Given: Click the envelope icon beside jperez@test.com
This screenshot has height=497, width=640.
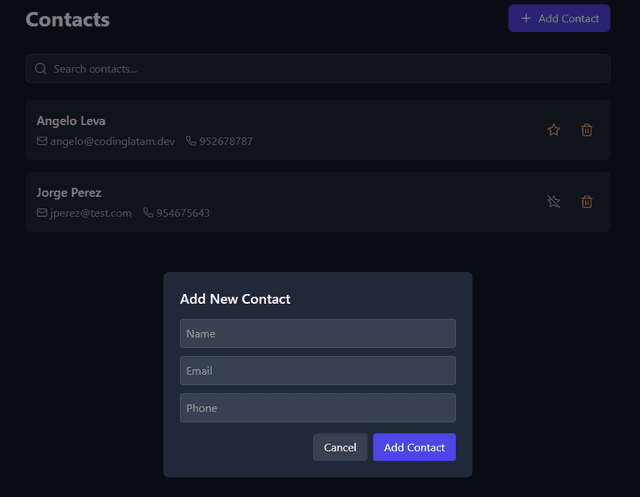Looking at the screenshot, I should [x=42, y=213].
